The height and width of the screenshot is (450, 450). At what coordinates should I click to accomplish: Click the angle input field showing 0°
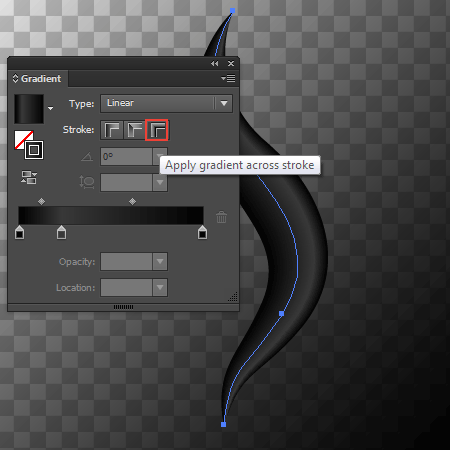click(127, 157)
